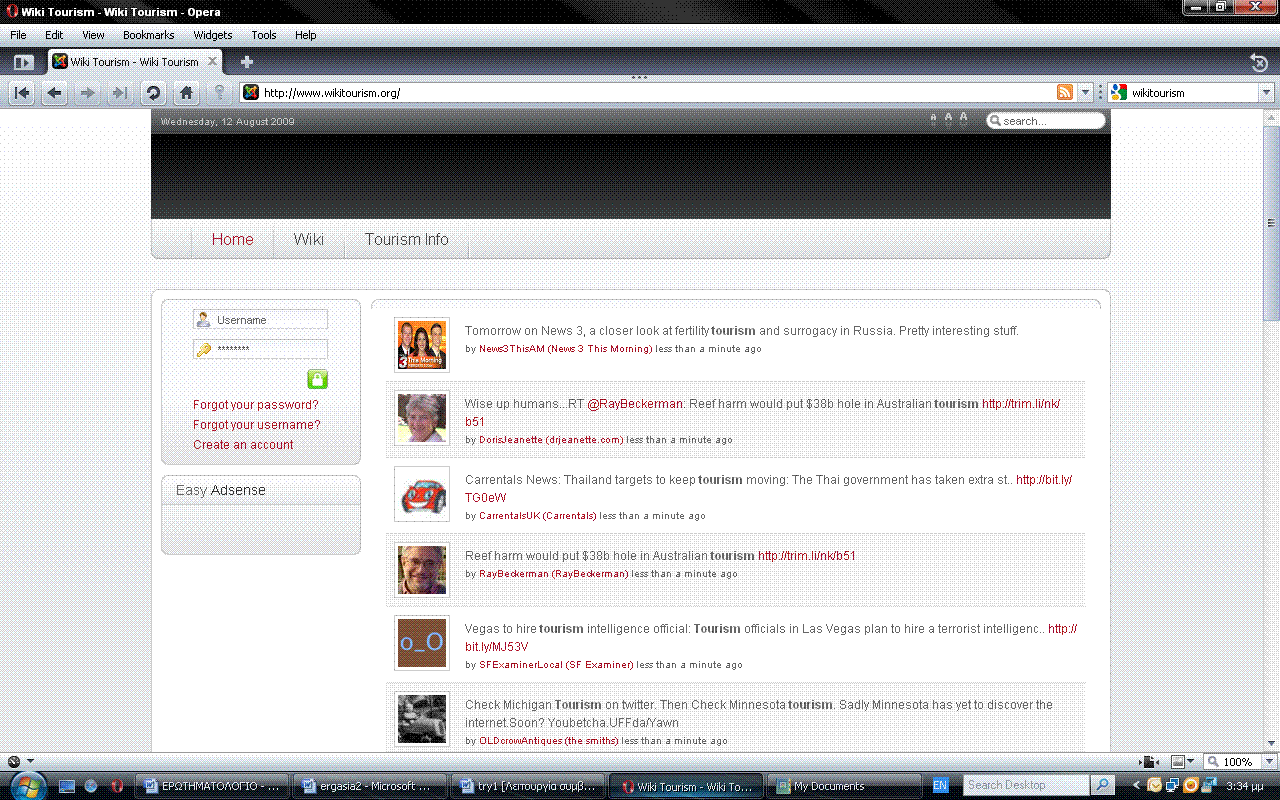Expand hidden system tray icons arrow
Image resolution: width=1280 pixels, height=800 pixels.
tap(1136, 786)
